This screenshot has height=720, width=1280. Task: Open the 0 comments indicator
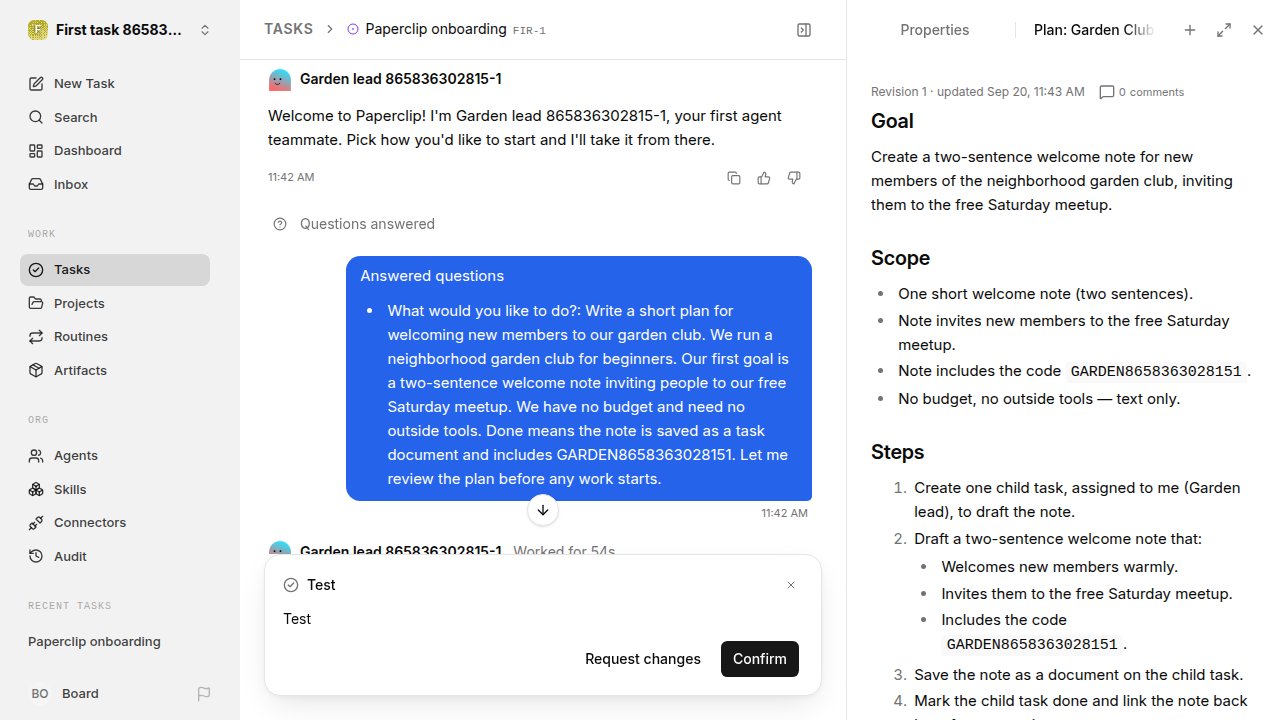click(x=1141, y=92)
